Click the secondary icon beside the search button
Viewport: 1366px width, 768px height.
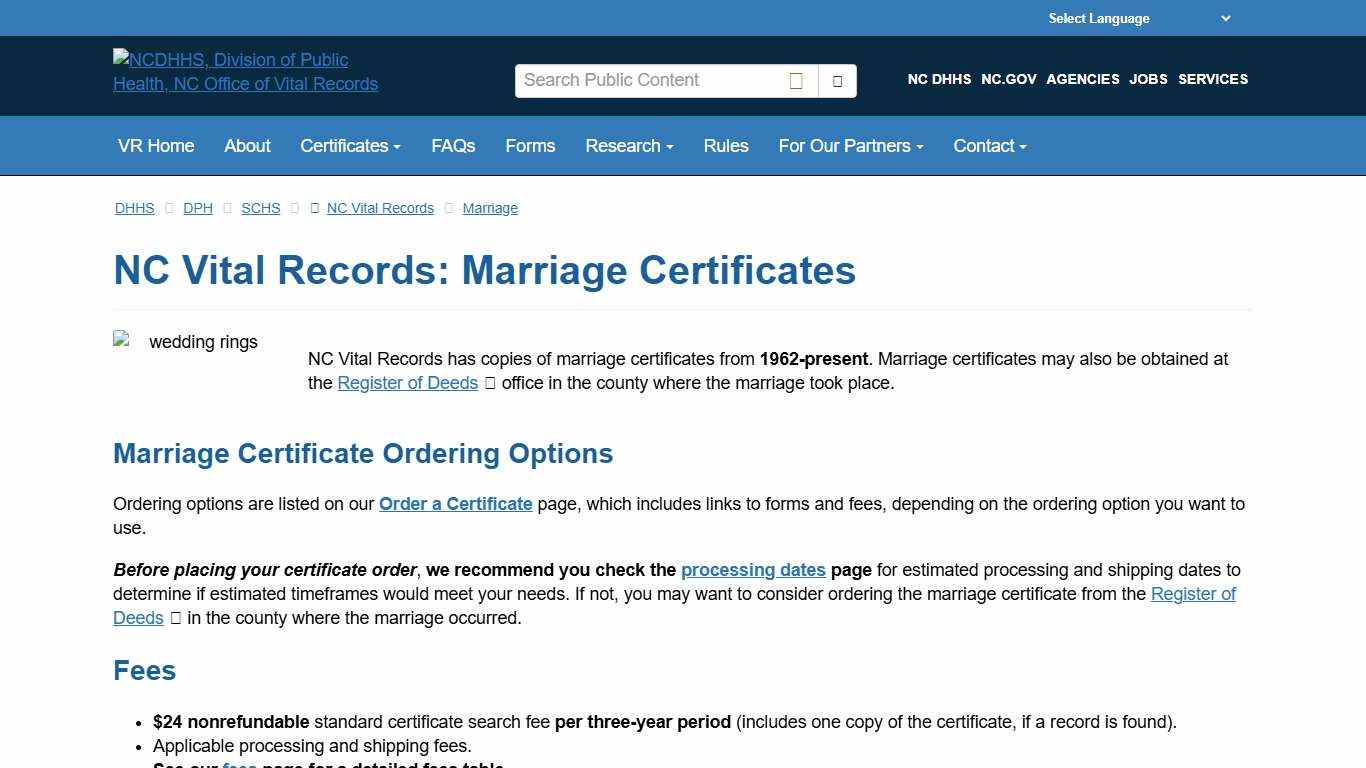[x=836, y=80]
